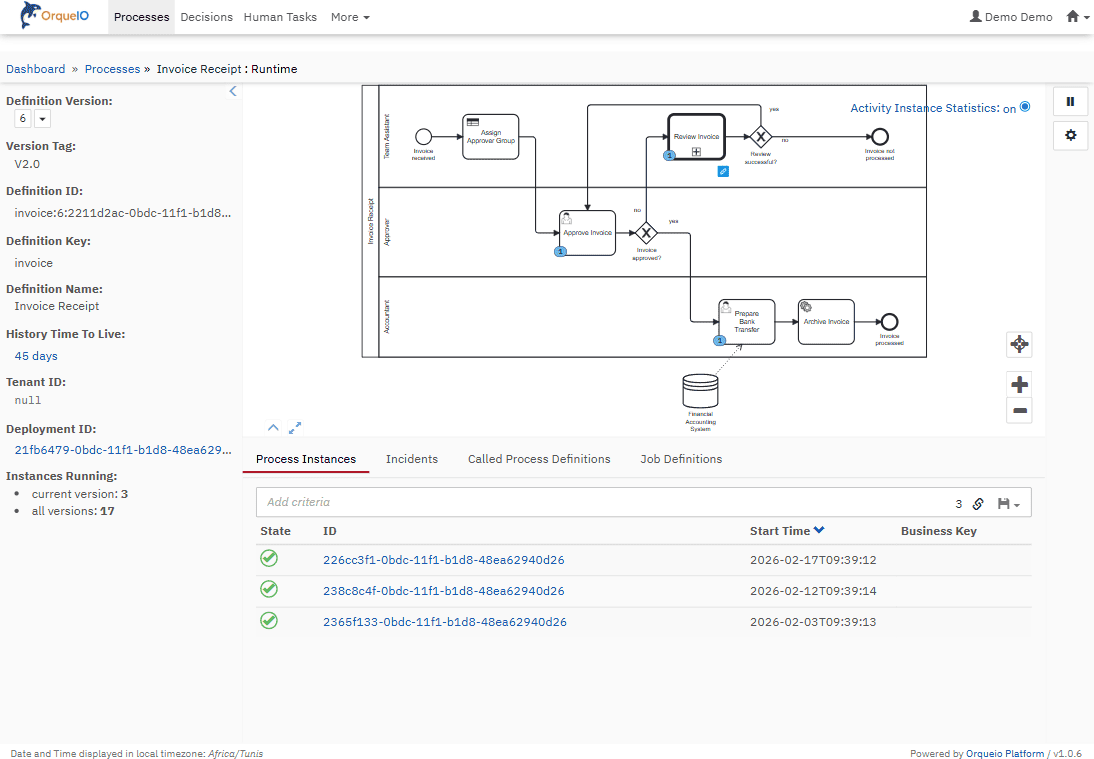Screen dimensions: 1094x759
Task: Switch to the Job Definitions tab
Action: [x=681, y=459]
